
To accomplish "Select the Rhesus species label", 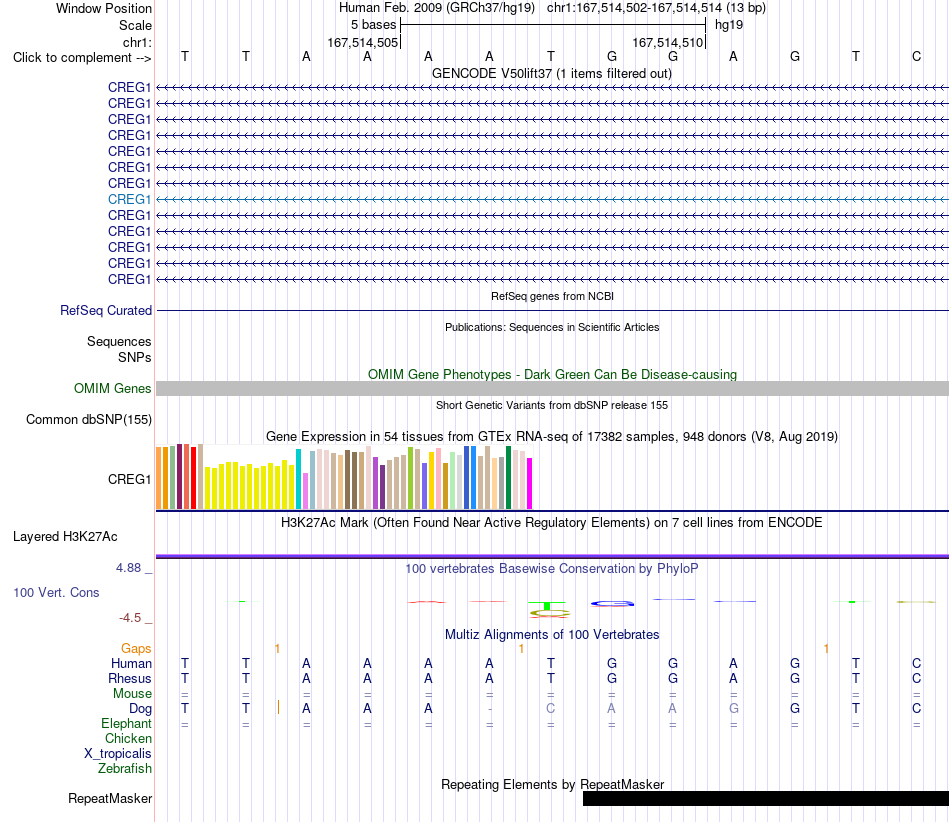I will tap(130, 678).
